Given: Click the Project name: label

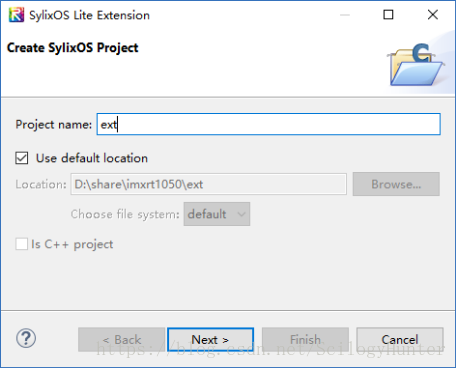Looking at the screenshot, I should coord(53,125).
